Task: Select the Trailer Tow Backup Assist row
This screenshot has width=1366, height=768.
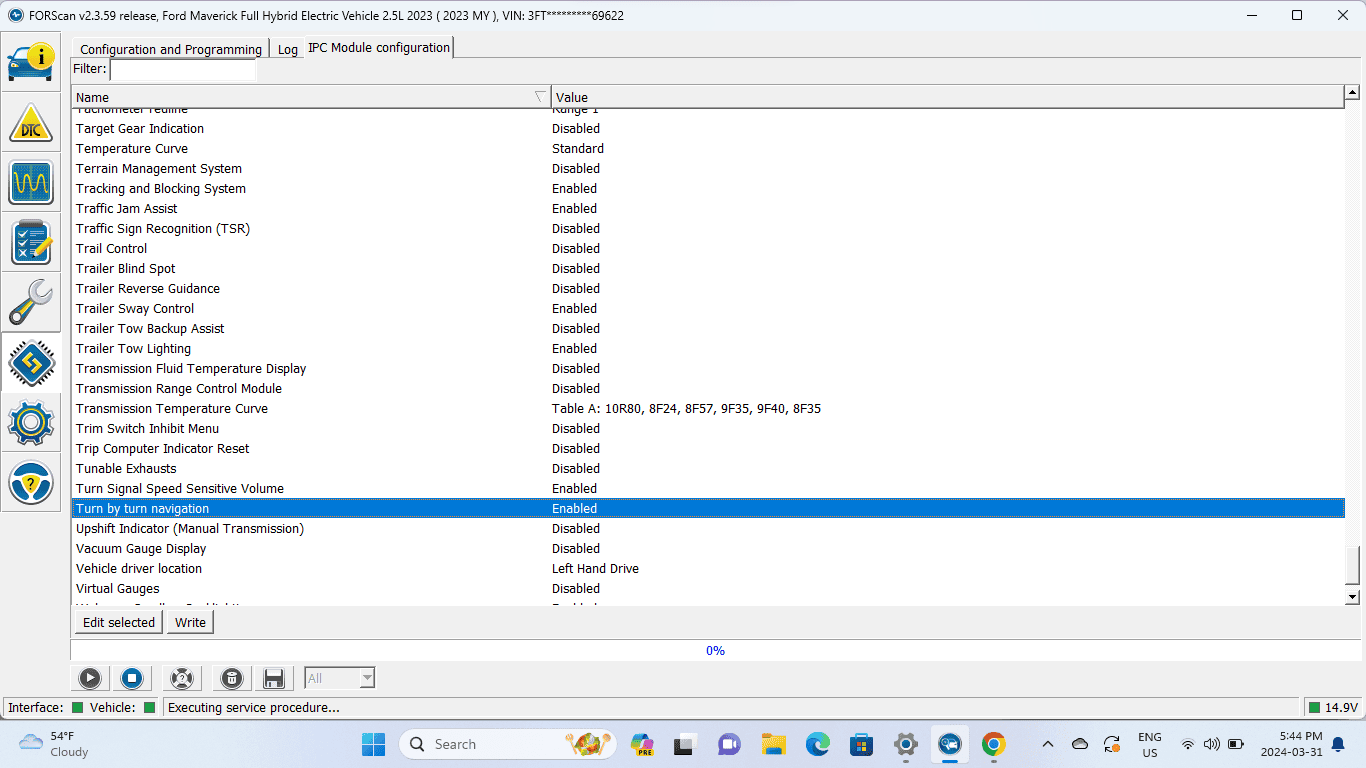Action: [708, 328]
